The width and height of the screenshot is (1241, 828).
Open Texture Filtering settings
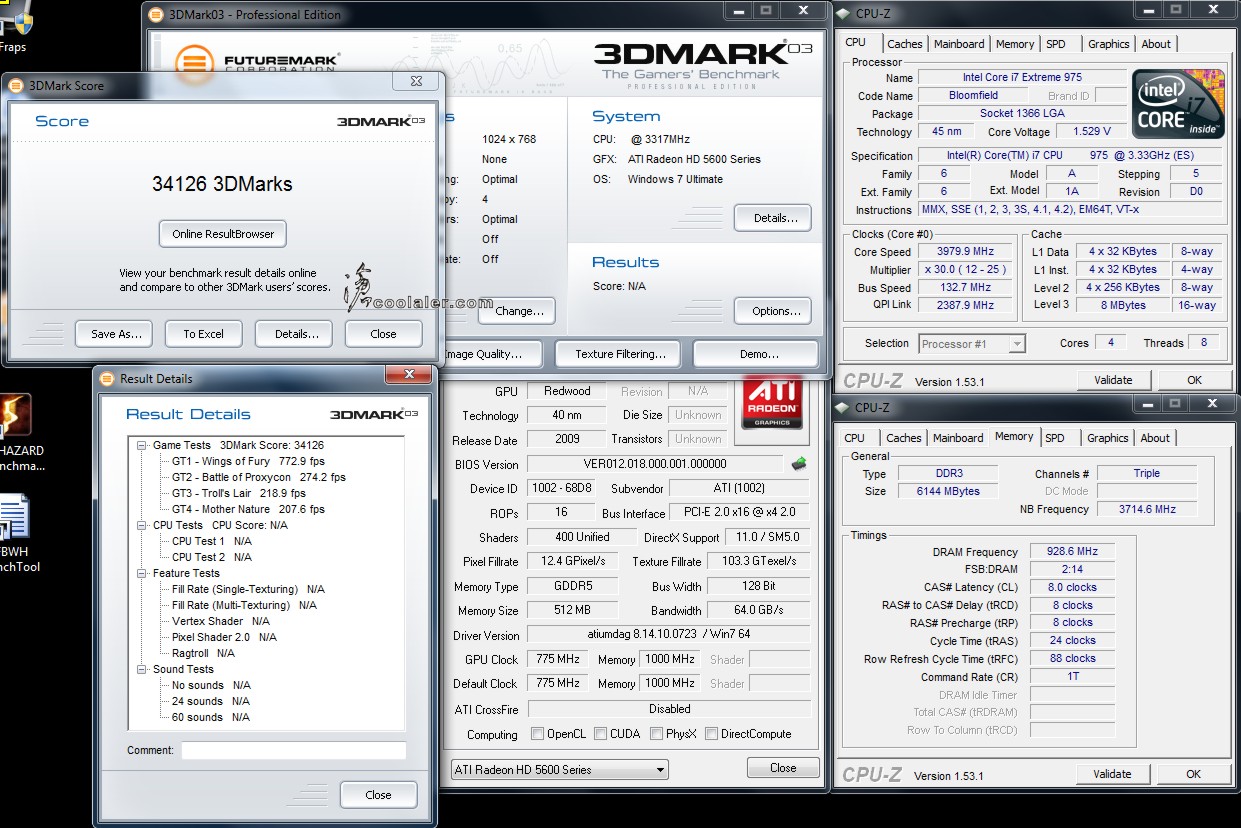click(x=620, y=354)
